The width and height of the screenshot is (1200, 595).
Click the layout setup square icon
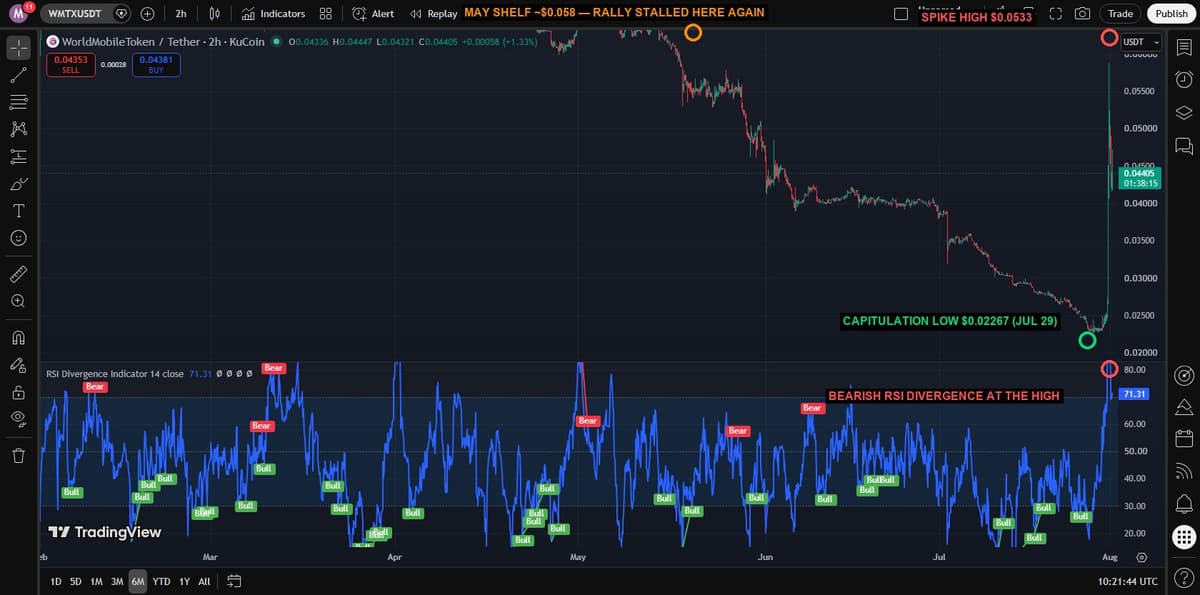(901, 14)
